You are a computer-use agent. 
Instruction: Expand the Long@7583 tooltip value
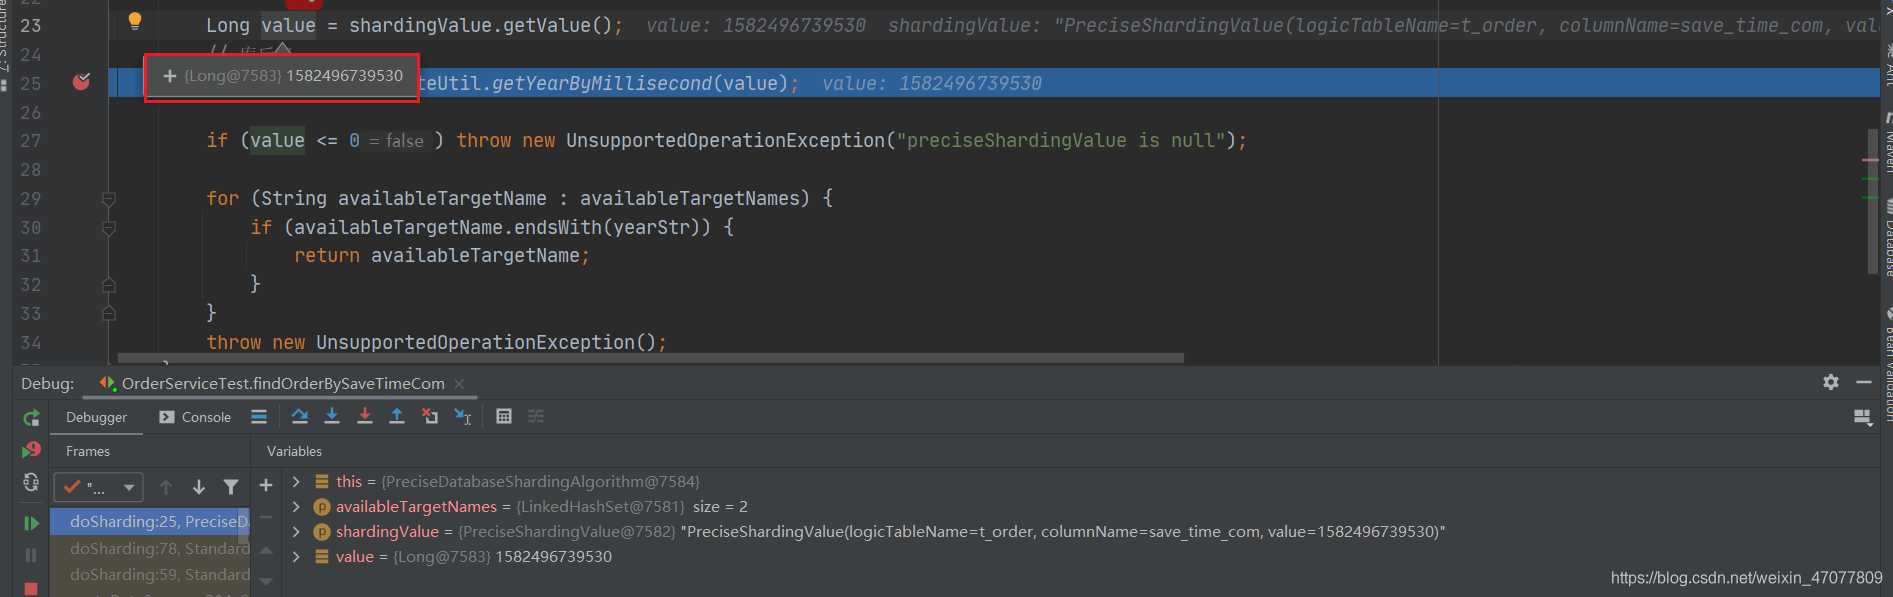(169, 76)
